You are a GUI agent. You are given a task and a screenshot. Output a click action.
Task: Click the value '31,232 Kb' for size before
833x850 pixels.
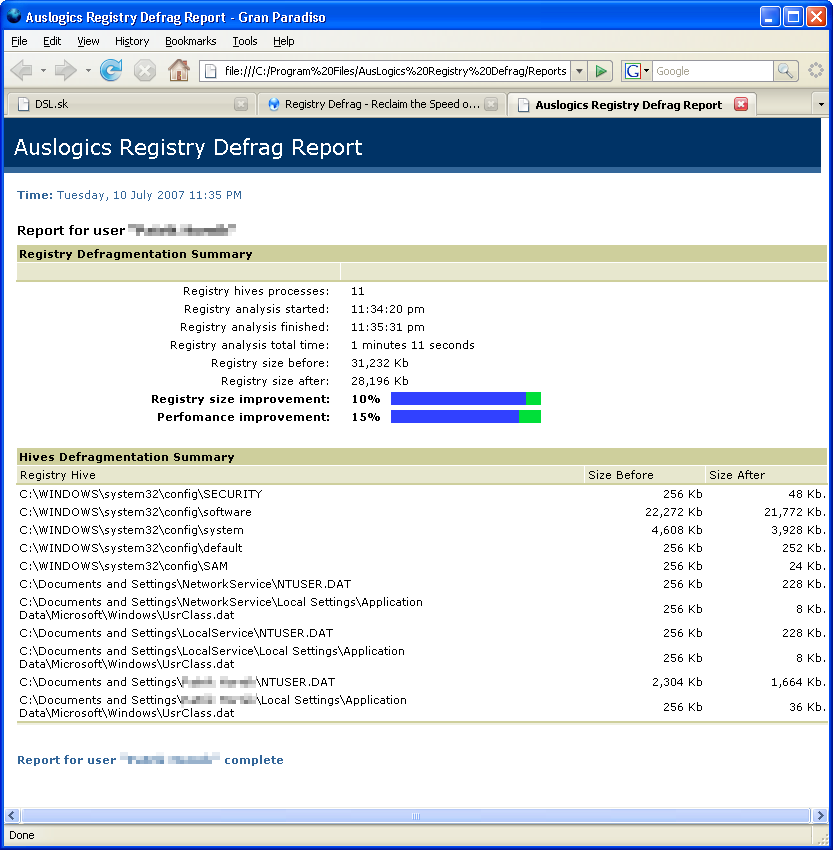(x=379, y=363)
